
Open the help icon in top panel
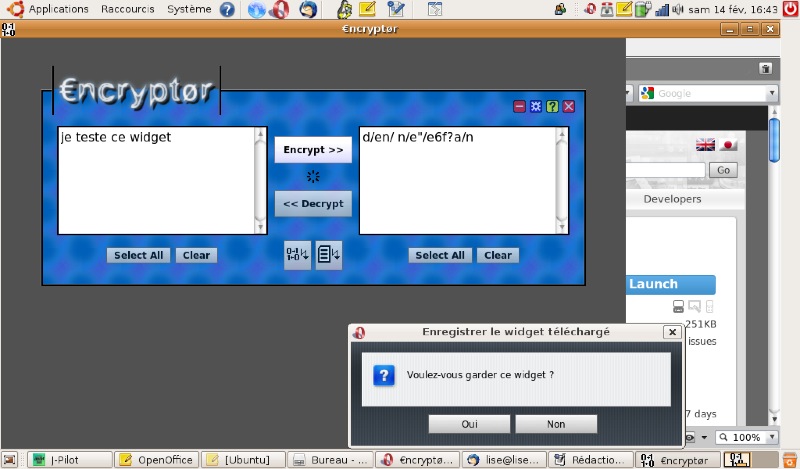click(227, 10)
